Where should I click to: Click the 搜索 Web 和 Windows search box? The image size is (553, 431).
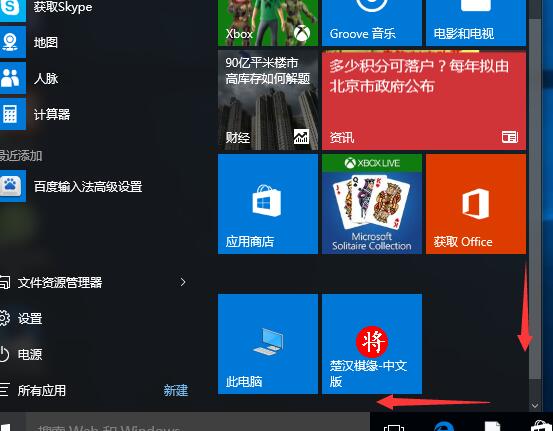198,422
